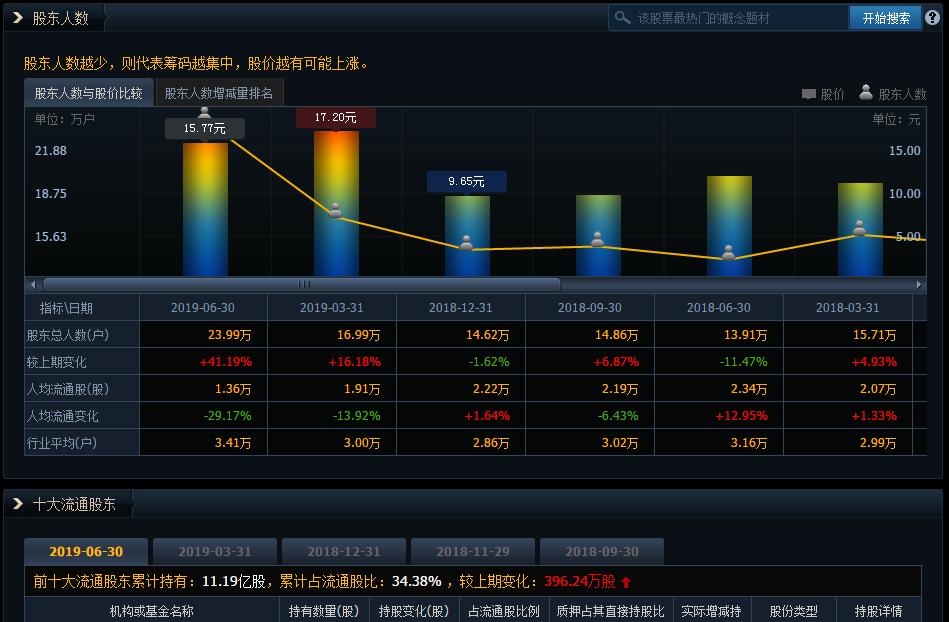Click the right arrow of the chart scrollbar
The height and width of the screenshot is (622, 949).
pyautogui.click(x=919, y=283)
